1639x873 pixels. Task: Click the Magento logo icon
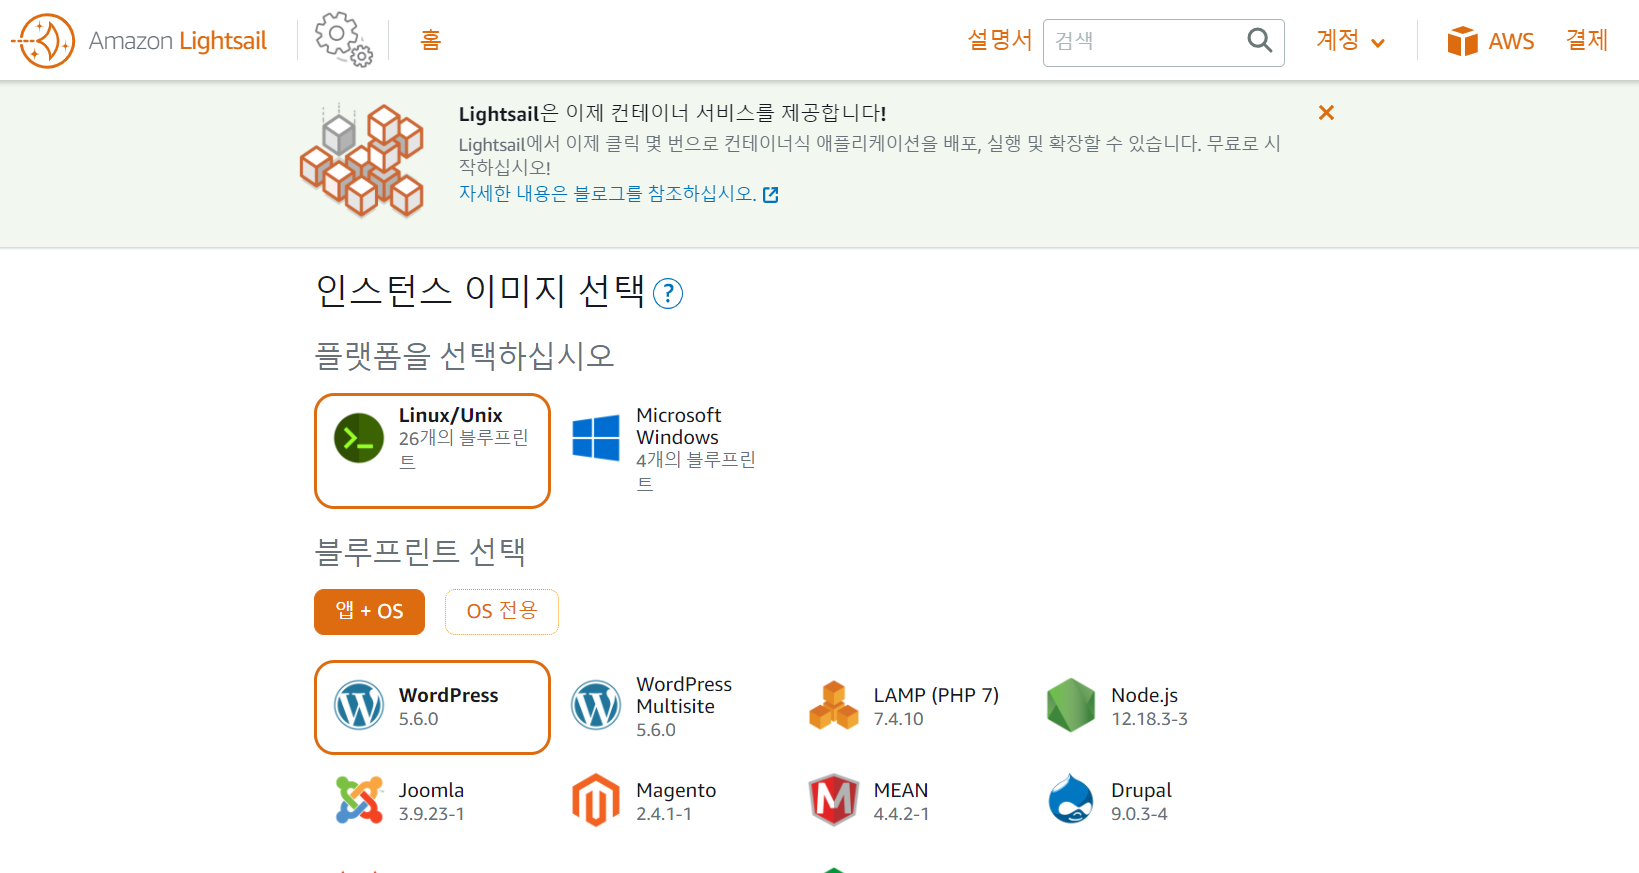click(x=596, y=800)
